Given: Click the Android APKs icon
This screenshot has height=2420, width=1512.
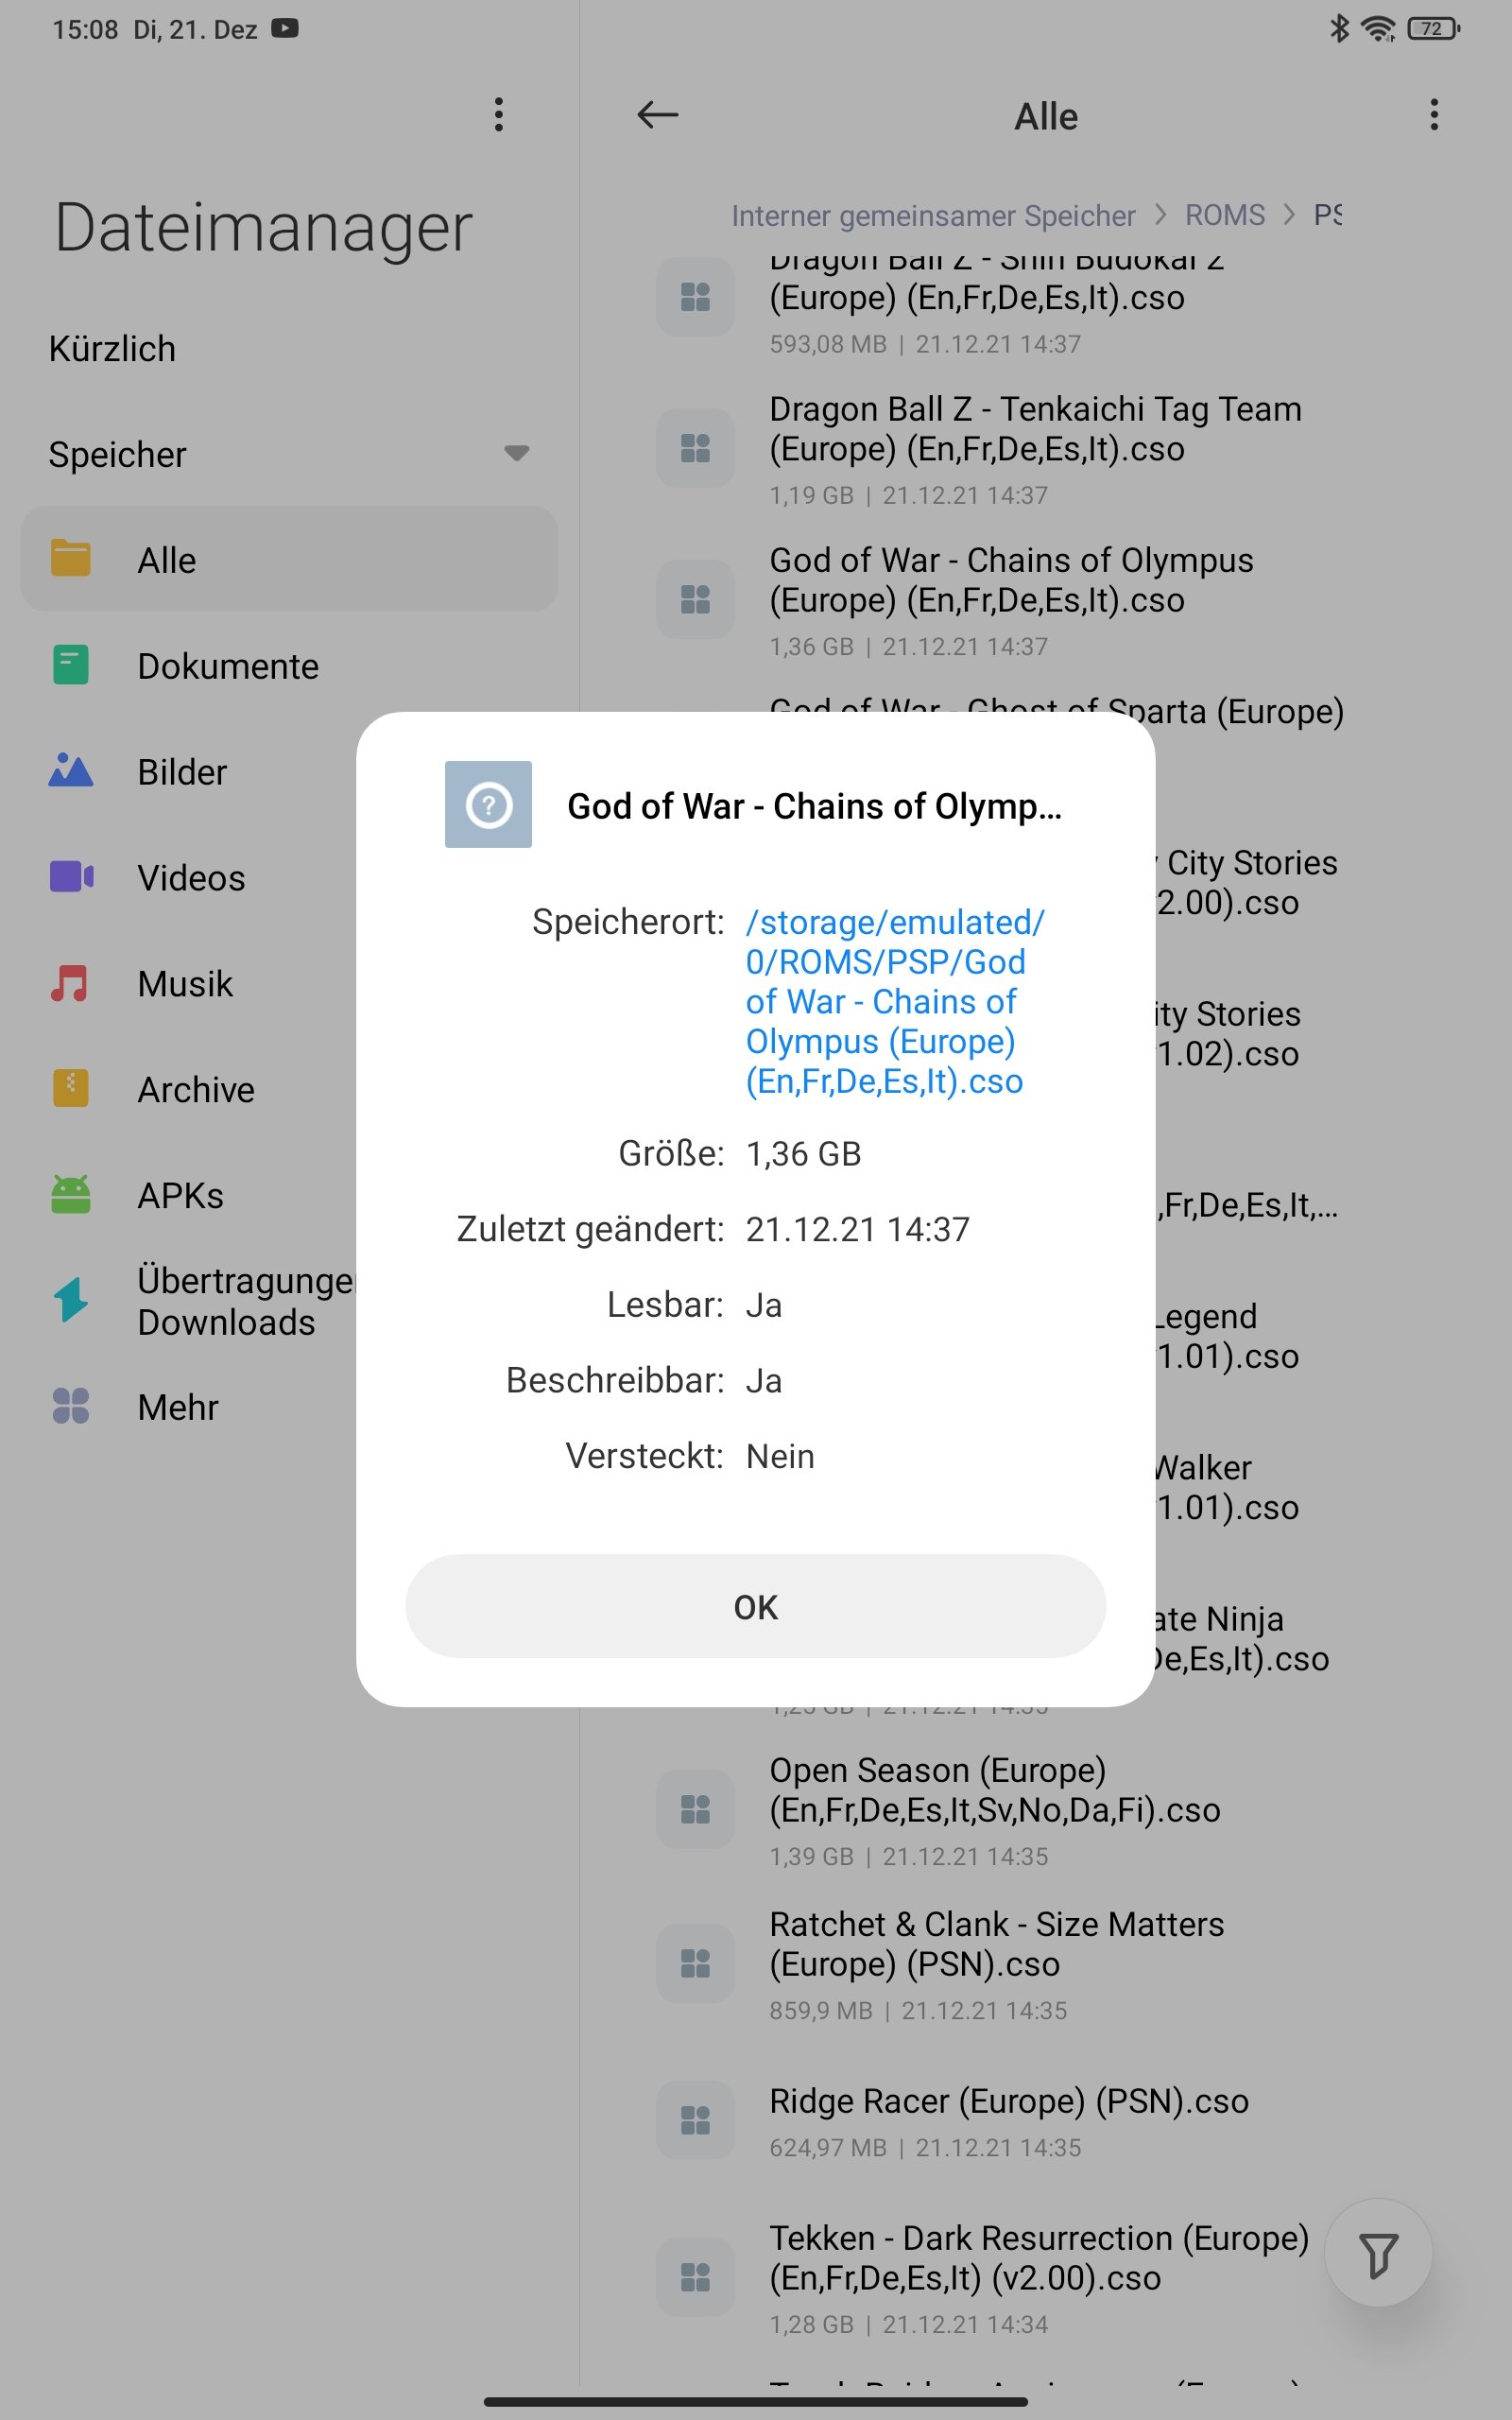Looking at the screenshot, I should tap(71, 1194).
